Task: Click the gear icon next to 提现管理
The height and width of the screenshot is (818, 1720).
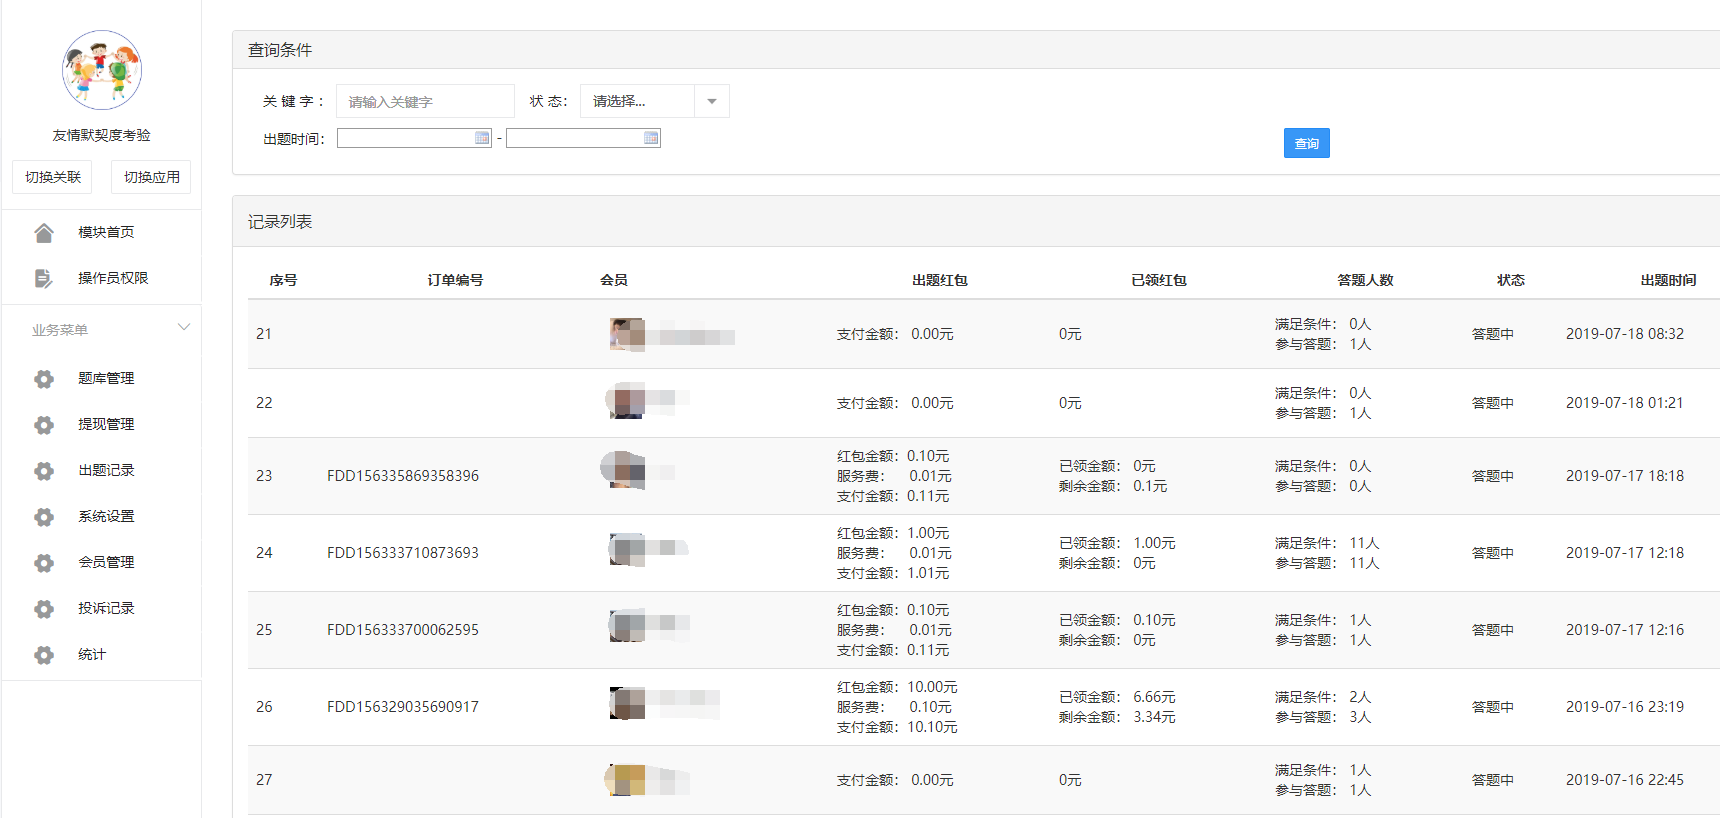Action: point(44,425)
